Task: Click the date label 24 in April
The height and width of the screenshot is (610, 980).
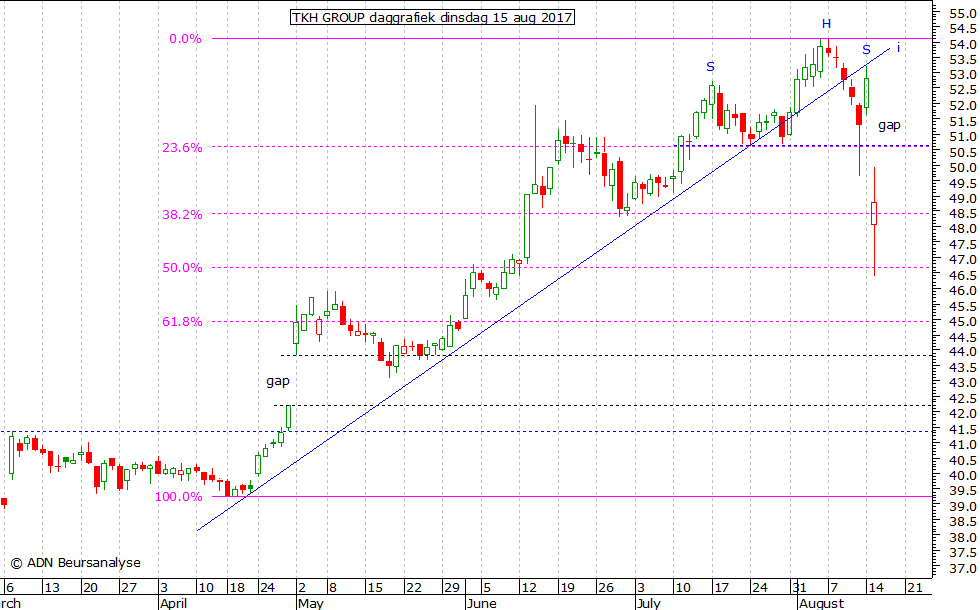Action: pyautogui.click(x=267, y=588)
